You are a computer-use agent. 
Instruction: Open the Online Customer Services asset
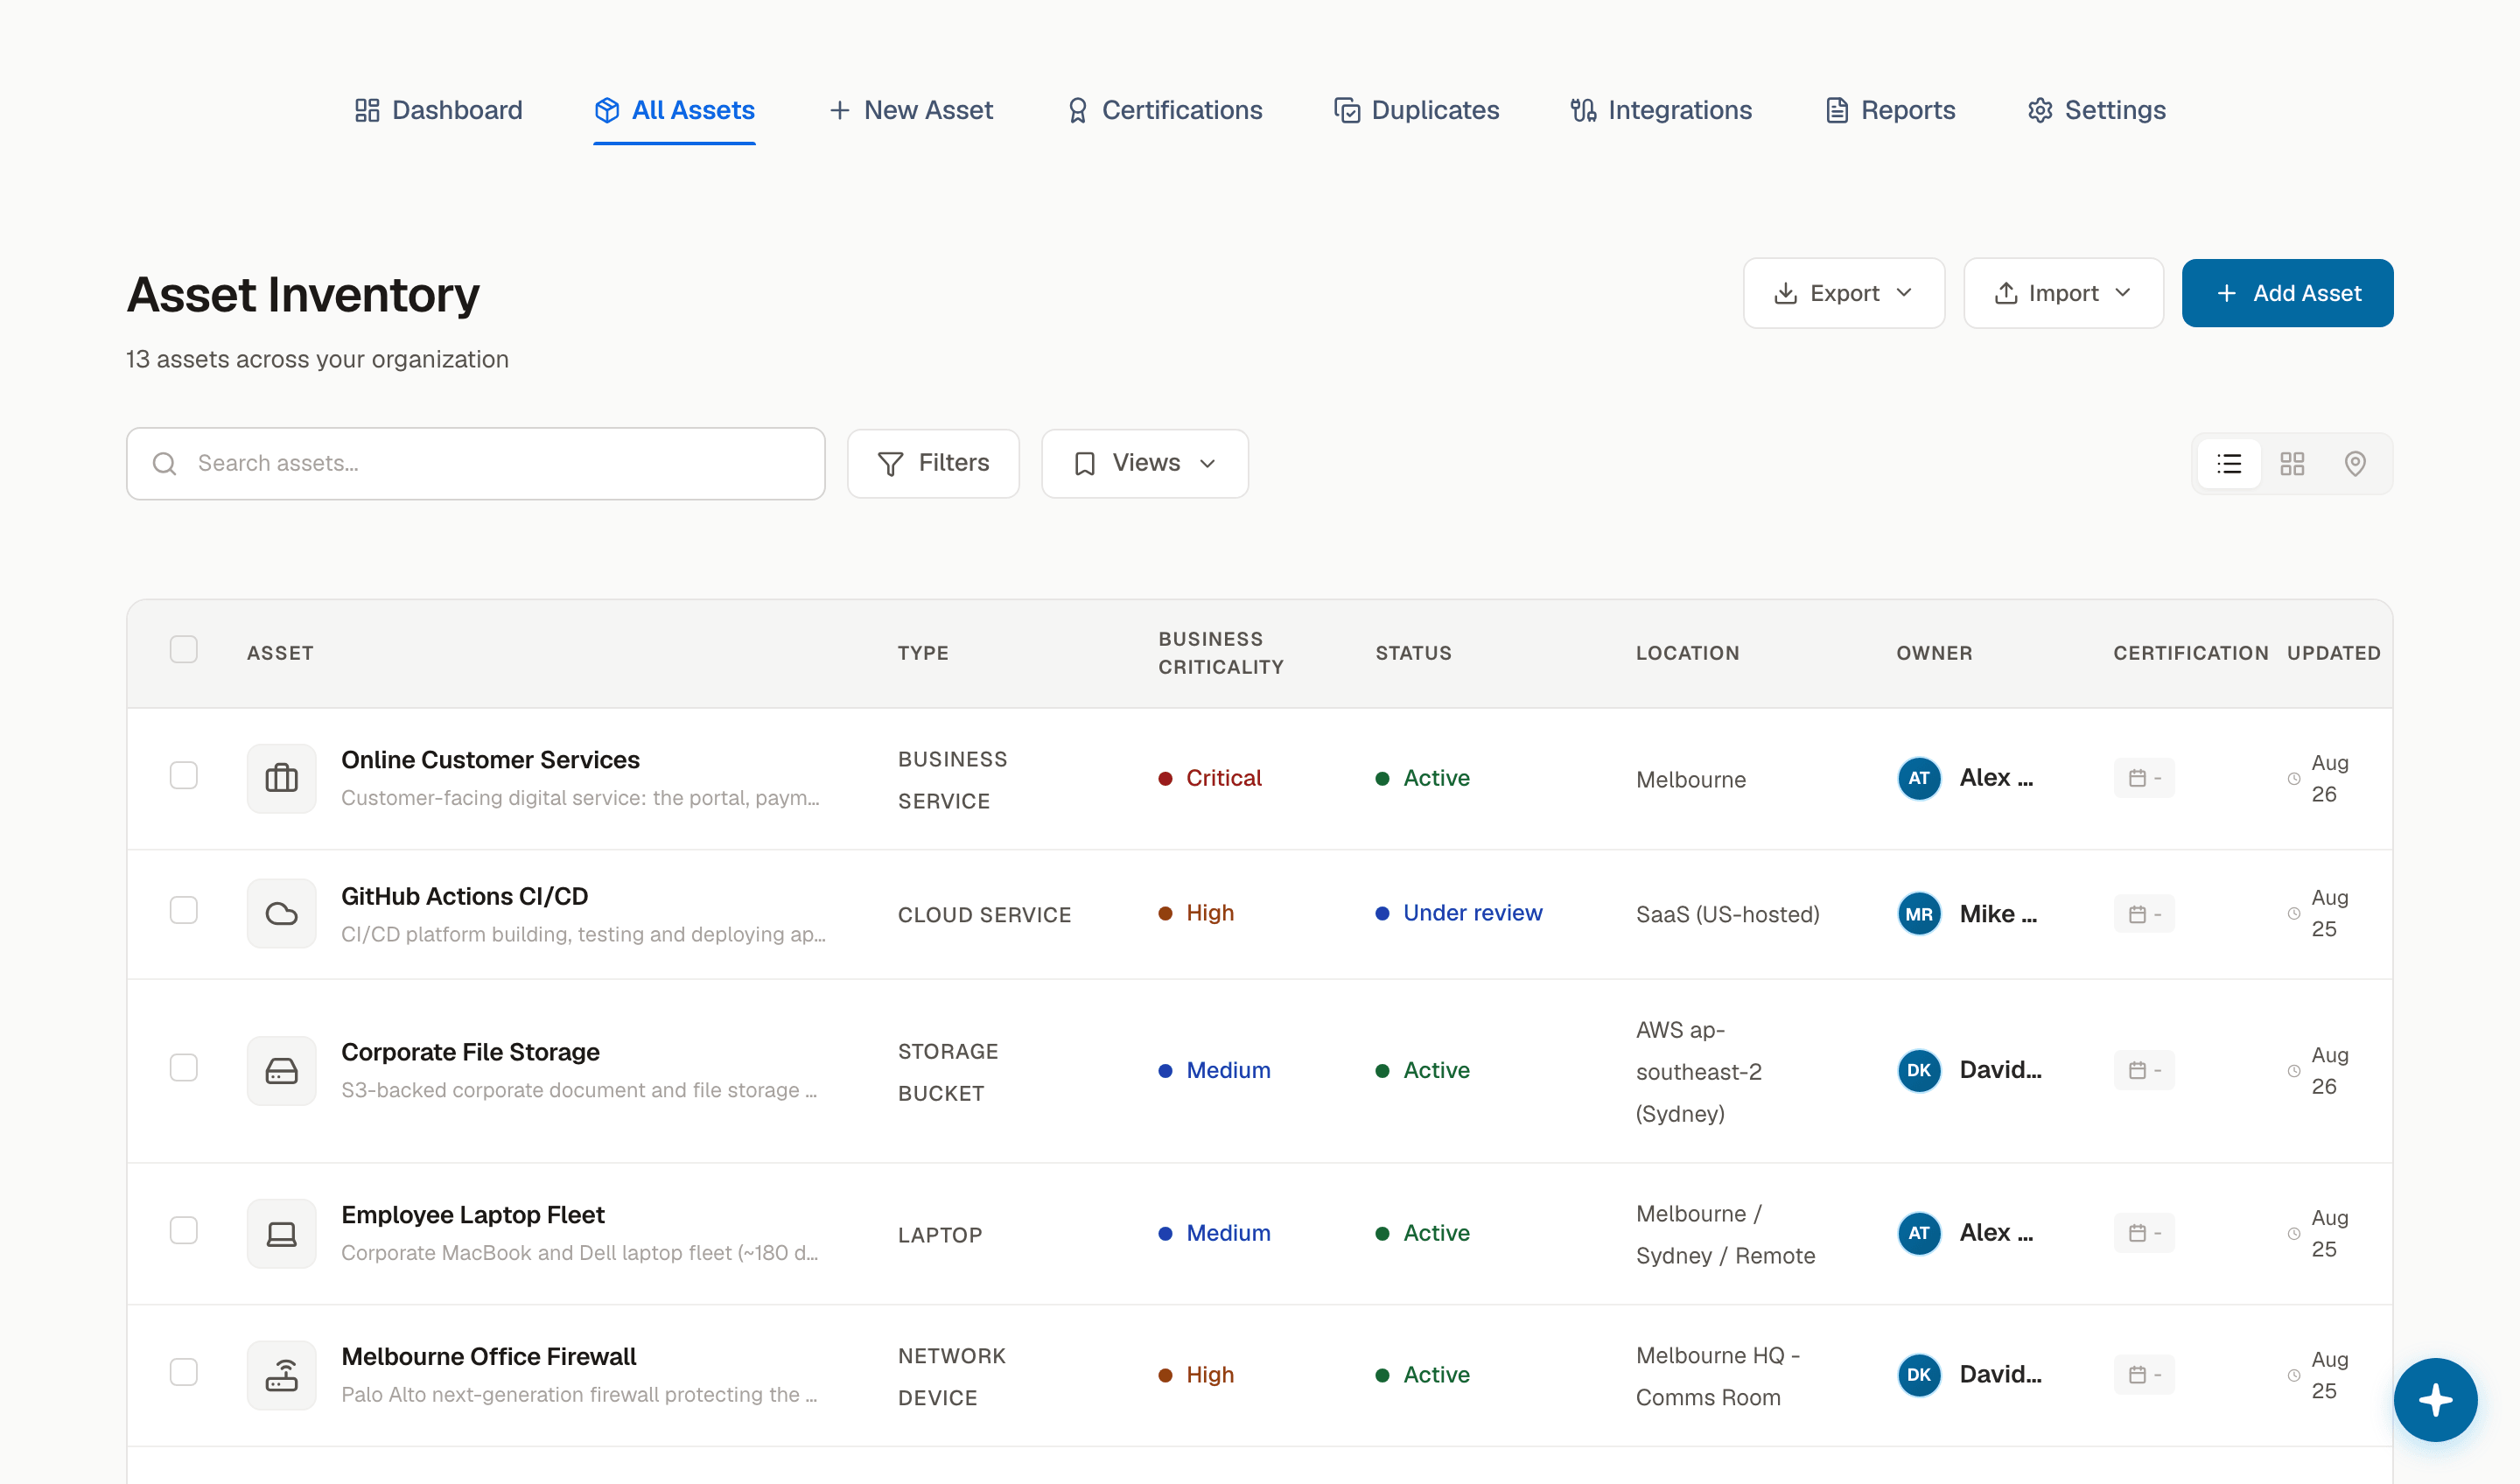pyautogui.click(x=490, y=760)
